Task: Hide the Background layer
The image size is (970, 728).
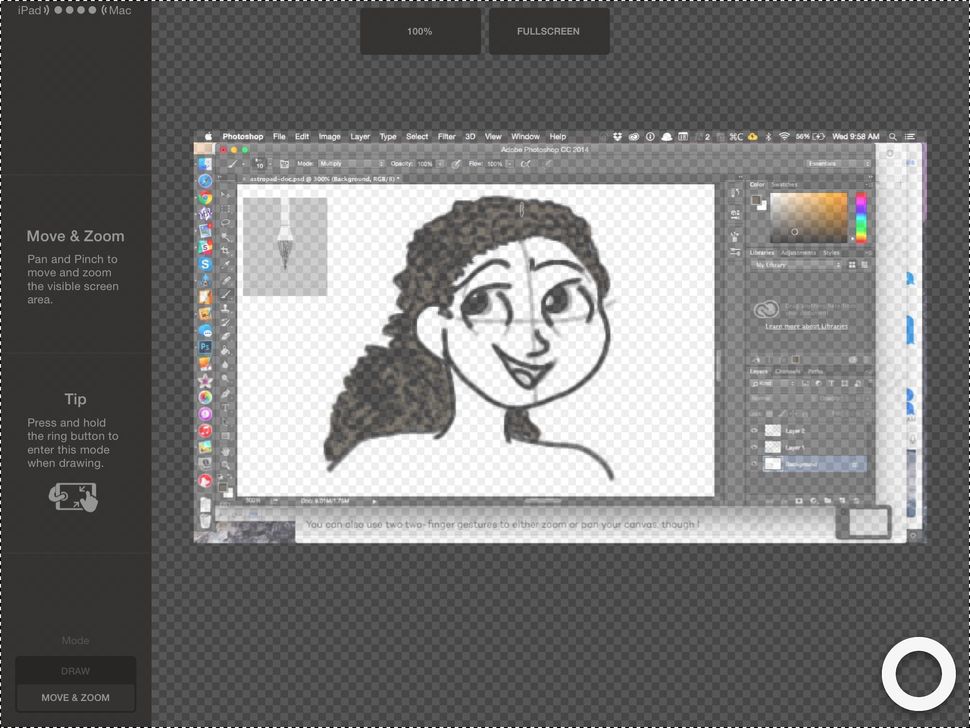Action: tap(754, 463)
